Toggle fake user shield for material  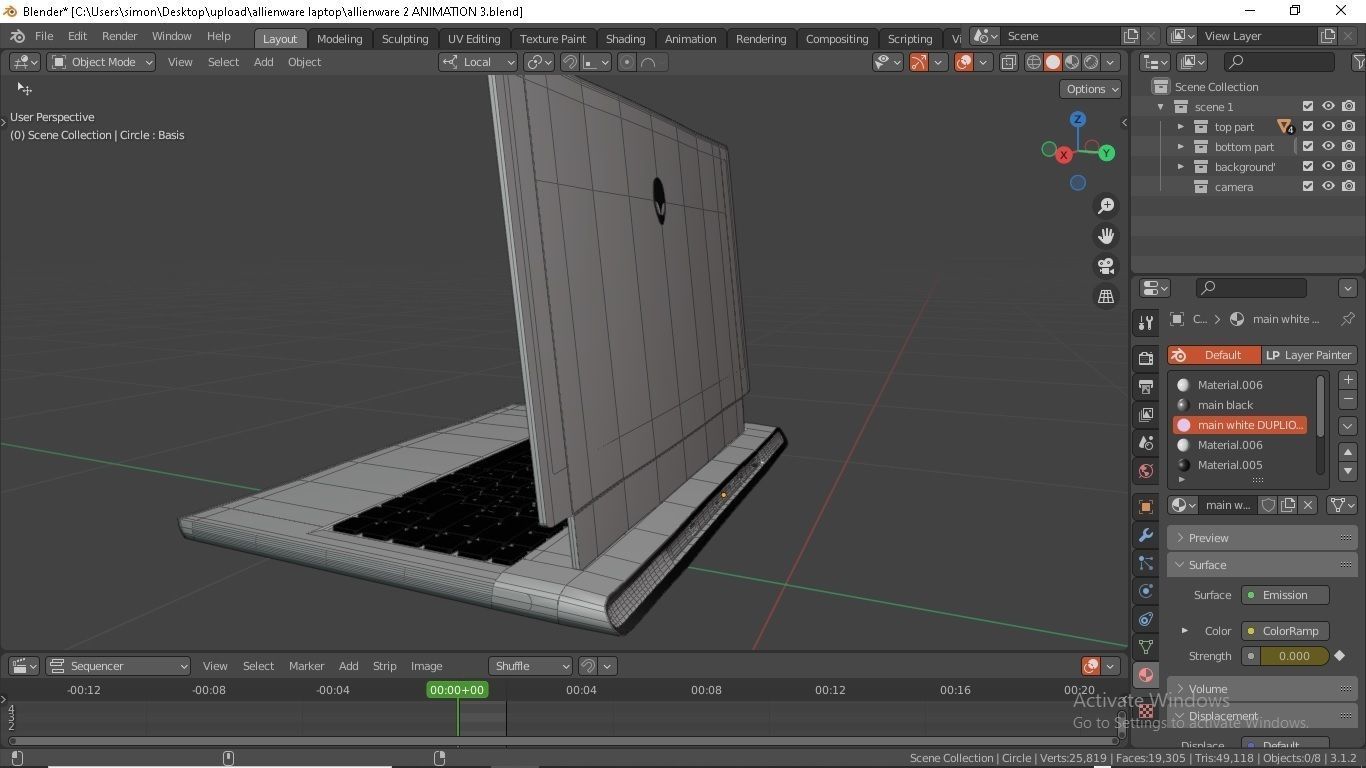(1268, 505)
